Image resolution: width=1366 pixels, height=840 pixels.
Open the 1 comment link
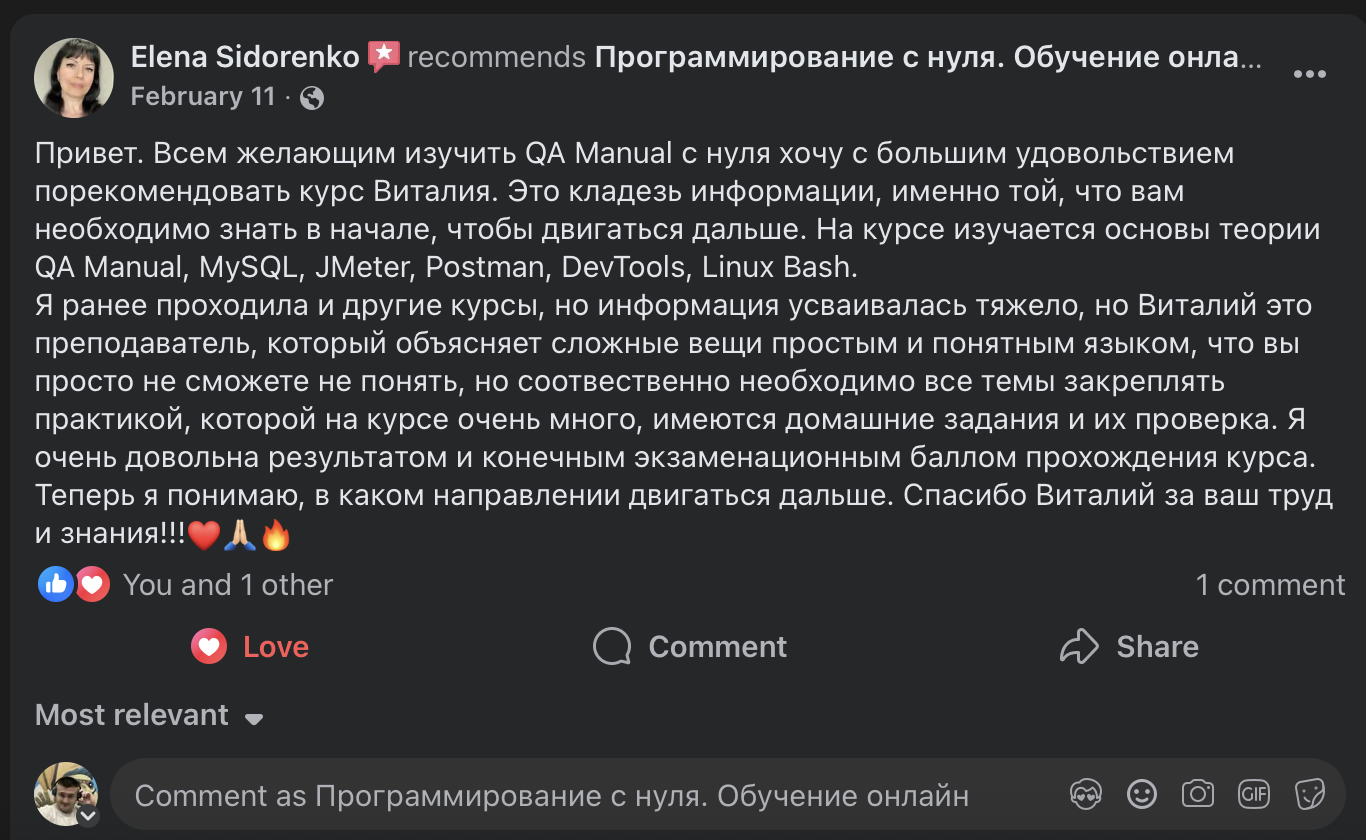pos(1272,584)
